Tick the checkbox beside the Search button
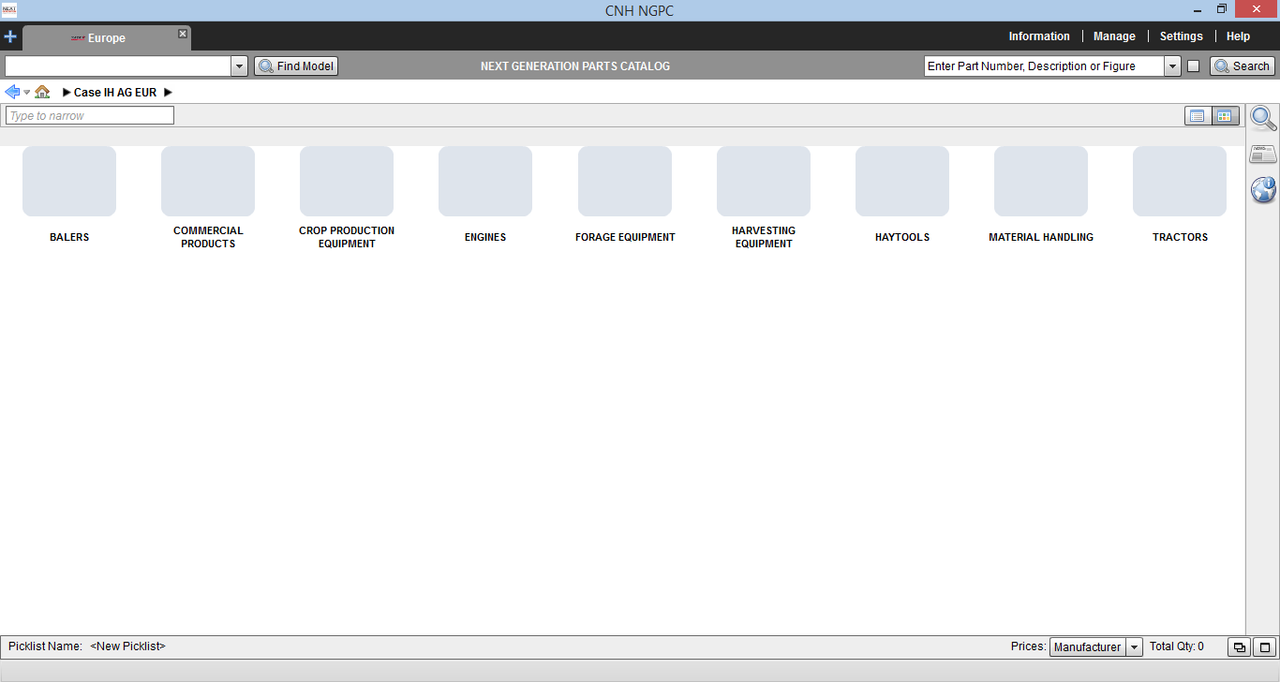This screenshot has width=1280, height=682. [1193, 66]
